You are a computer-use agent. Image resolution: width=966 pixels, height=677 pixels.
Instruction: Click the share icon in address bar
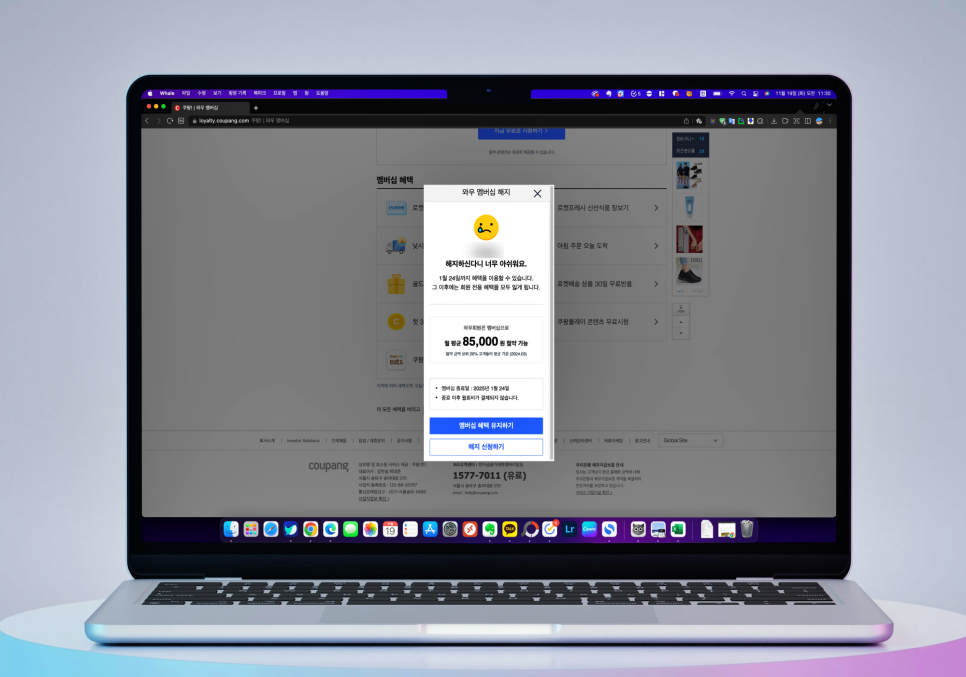click(x=686, y=121)
